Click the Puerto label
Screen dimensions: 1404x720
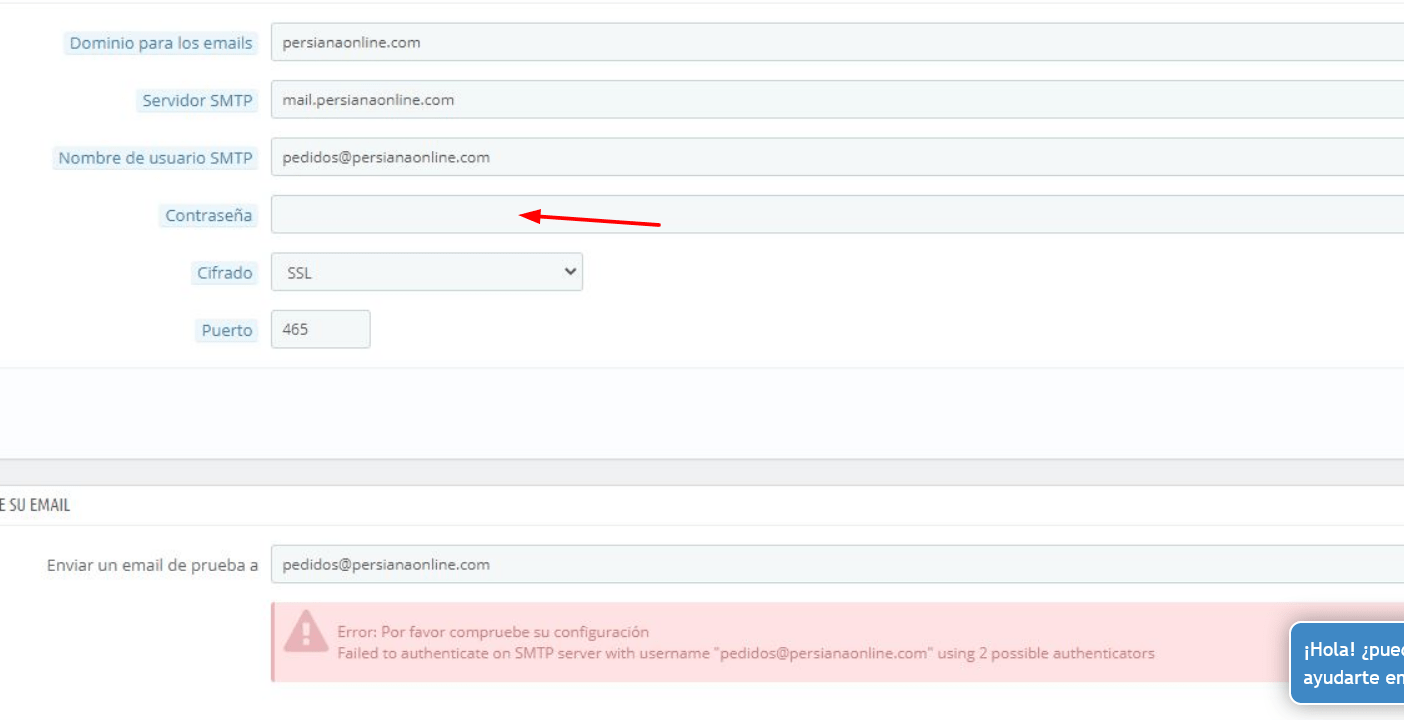coord(227,330)
